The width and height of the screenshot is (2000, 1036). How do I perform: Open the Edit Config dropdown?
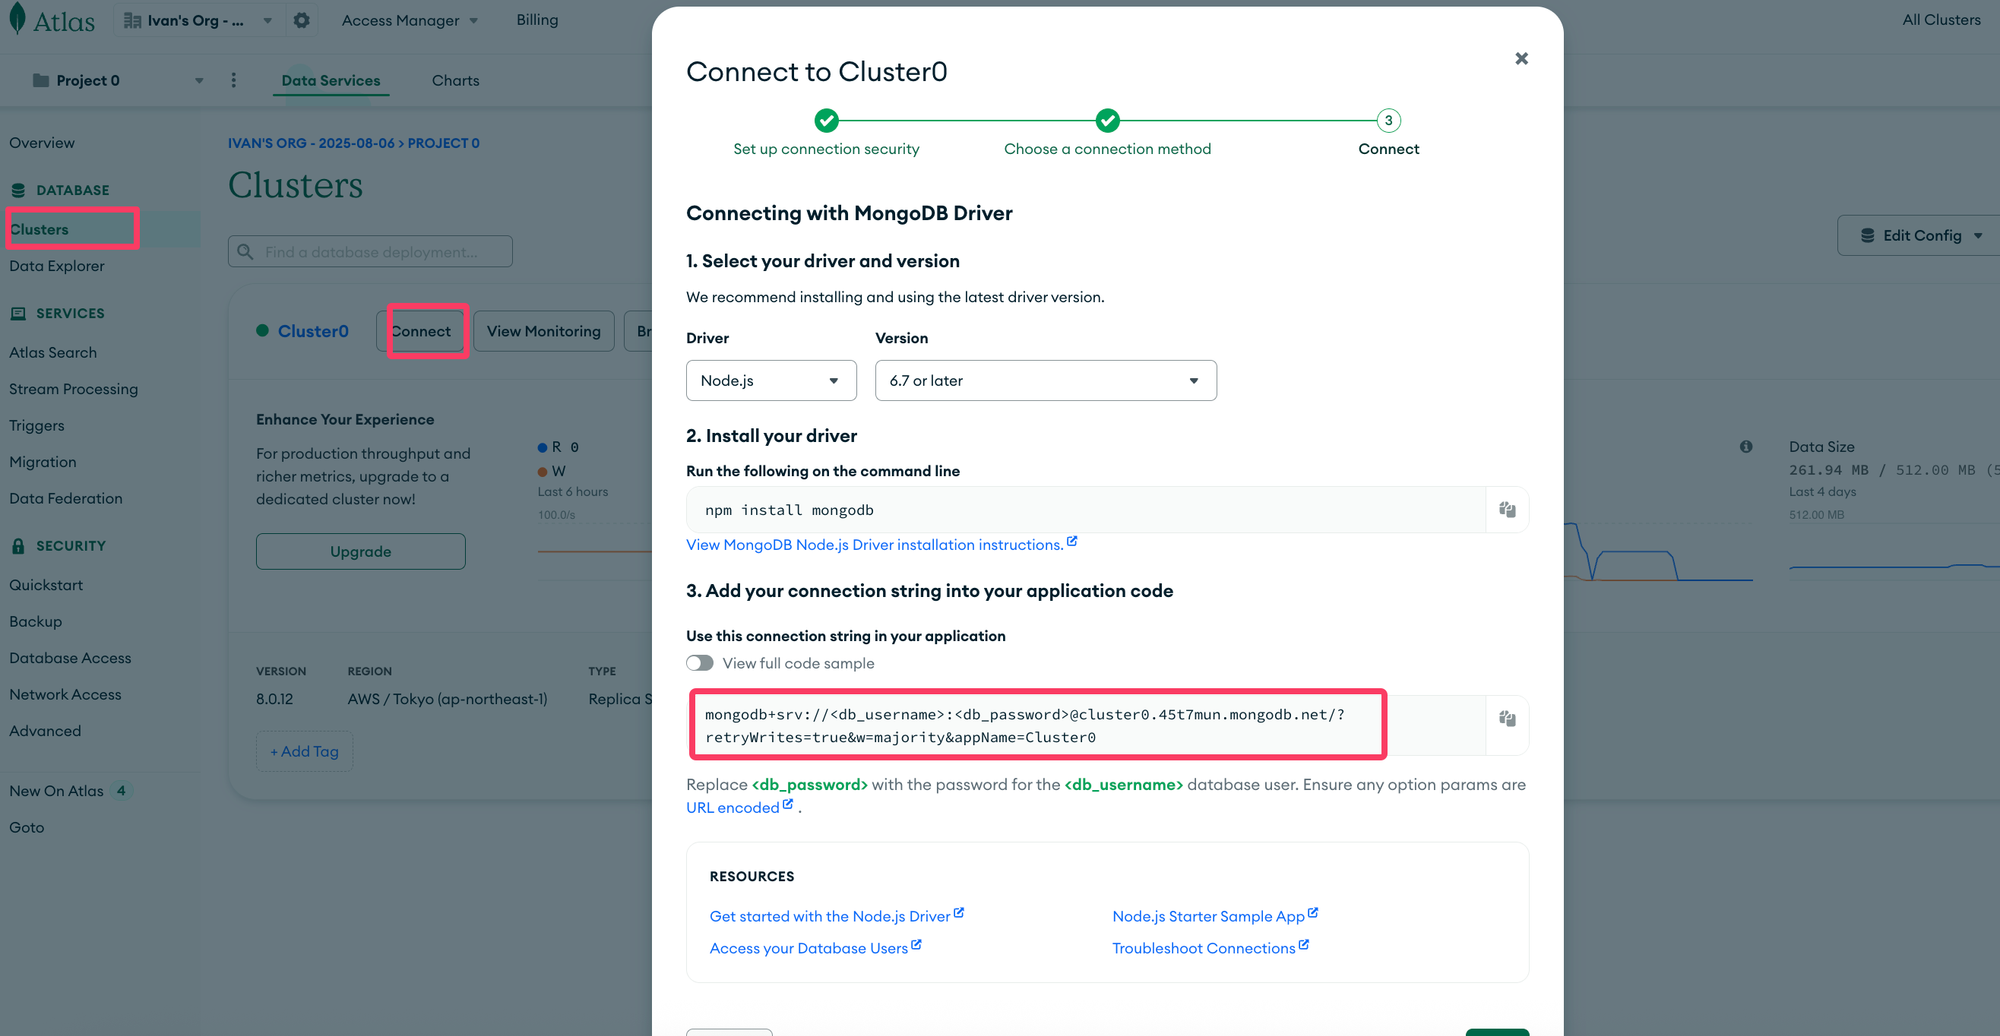tap(1920, 236)
